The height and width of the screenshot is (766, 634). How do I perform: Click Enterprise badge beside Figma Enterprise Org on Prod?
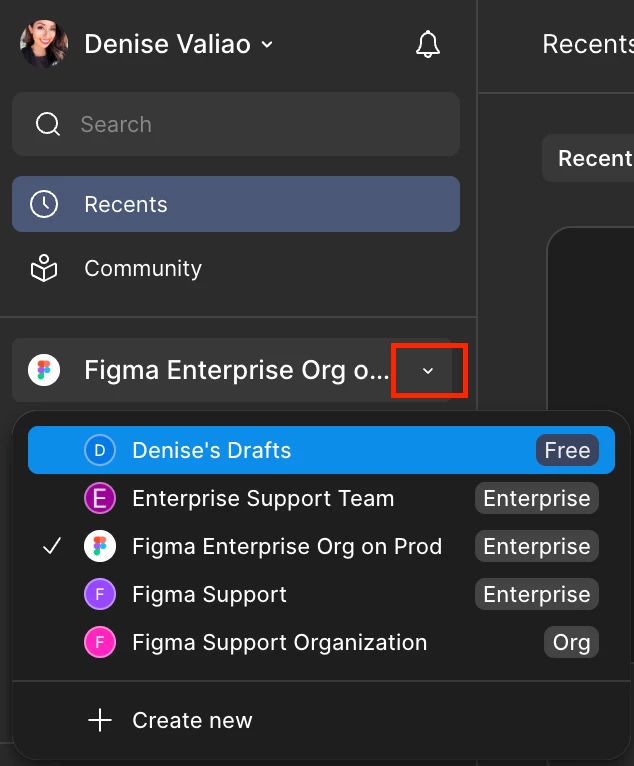click(537, 546)
